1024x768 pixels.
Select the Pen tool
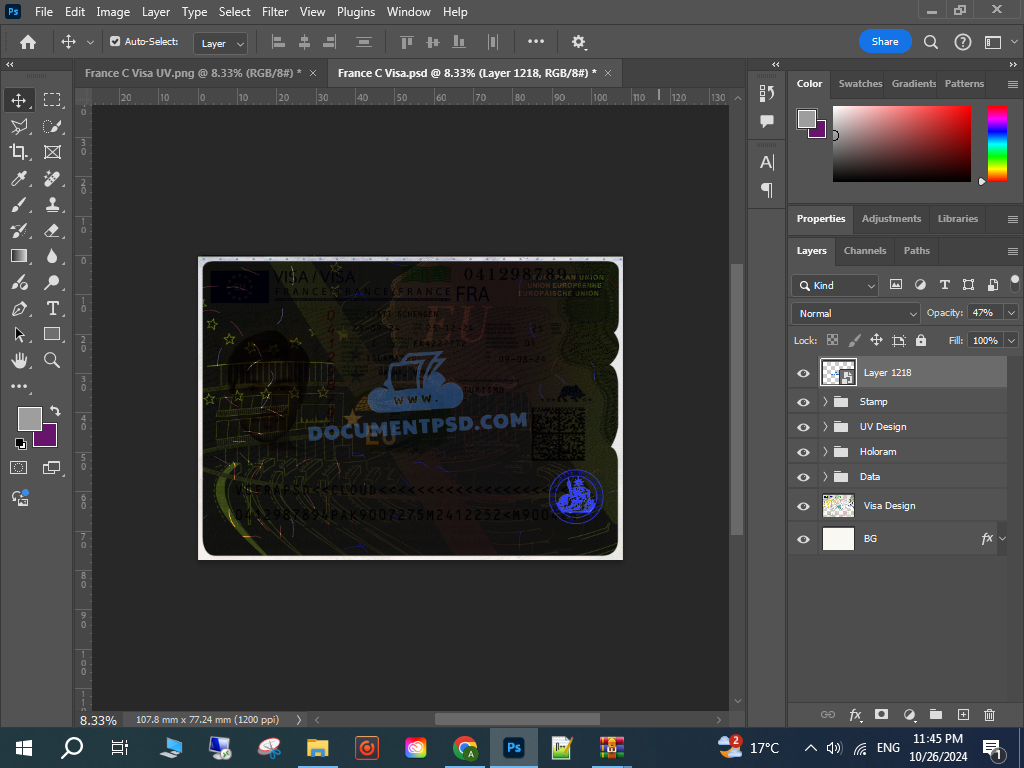click(x=18, y=308)
